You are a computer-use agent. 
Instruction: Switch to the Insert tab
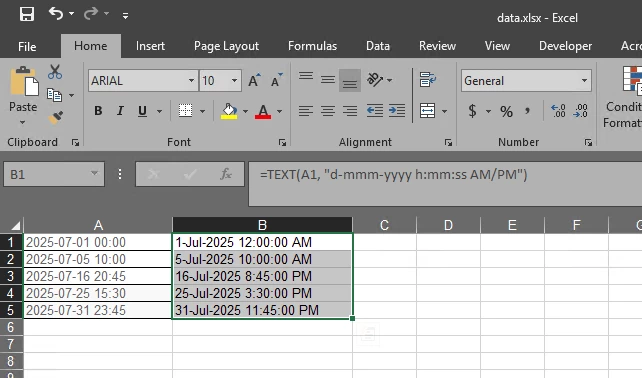click(x=150, y=46)
